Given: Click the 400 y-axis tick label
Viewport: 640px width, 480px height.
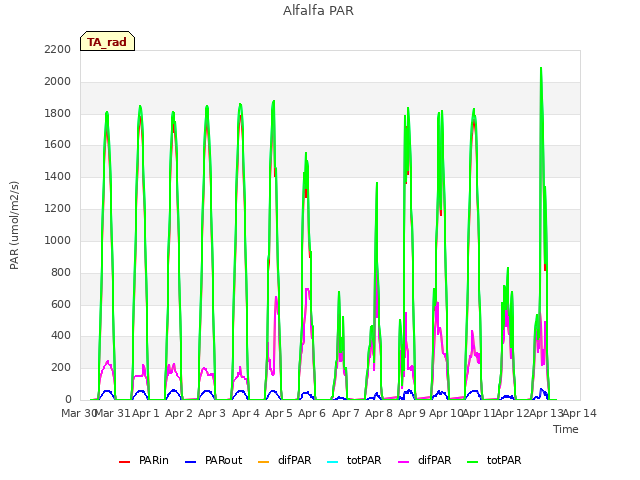Looking at the screenshot, I should click(x=61, y=336).
